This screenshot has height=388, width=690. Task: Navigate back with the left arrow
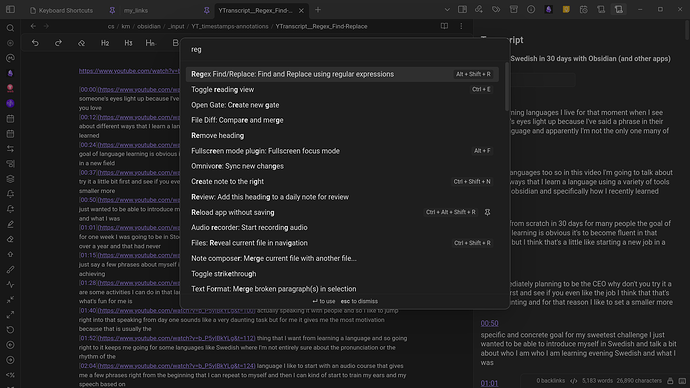(33, 26)
